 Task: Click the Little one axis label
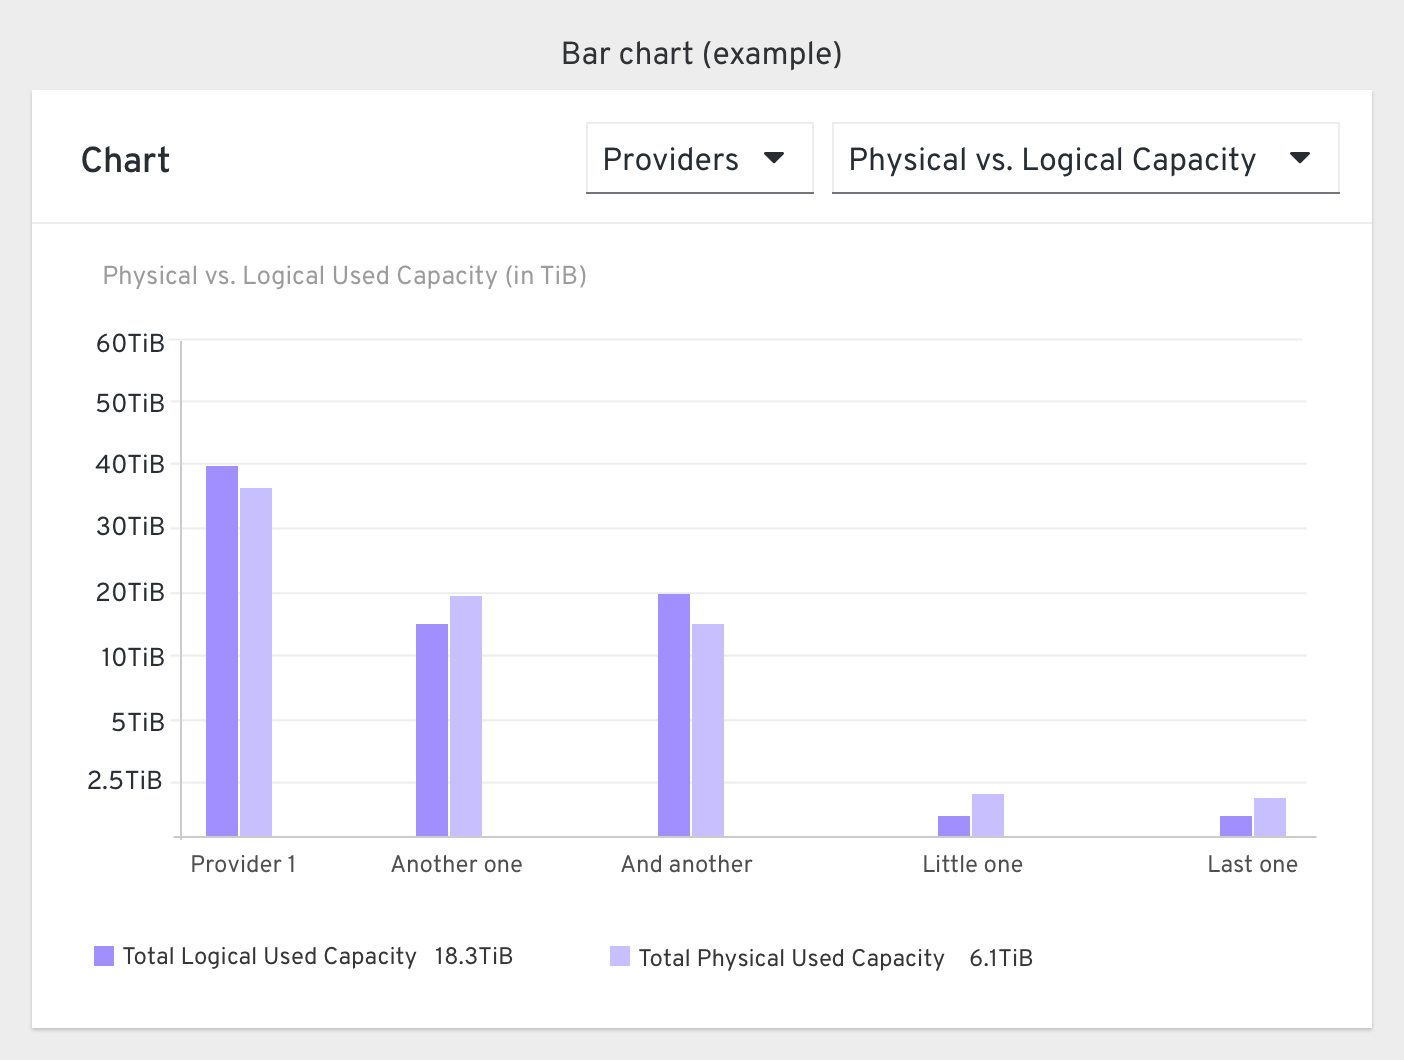click(973, 864)
